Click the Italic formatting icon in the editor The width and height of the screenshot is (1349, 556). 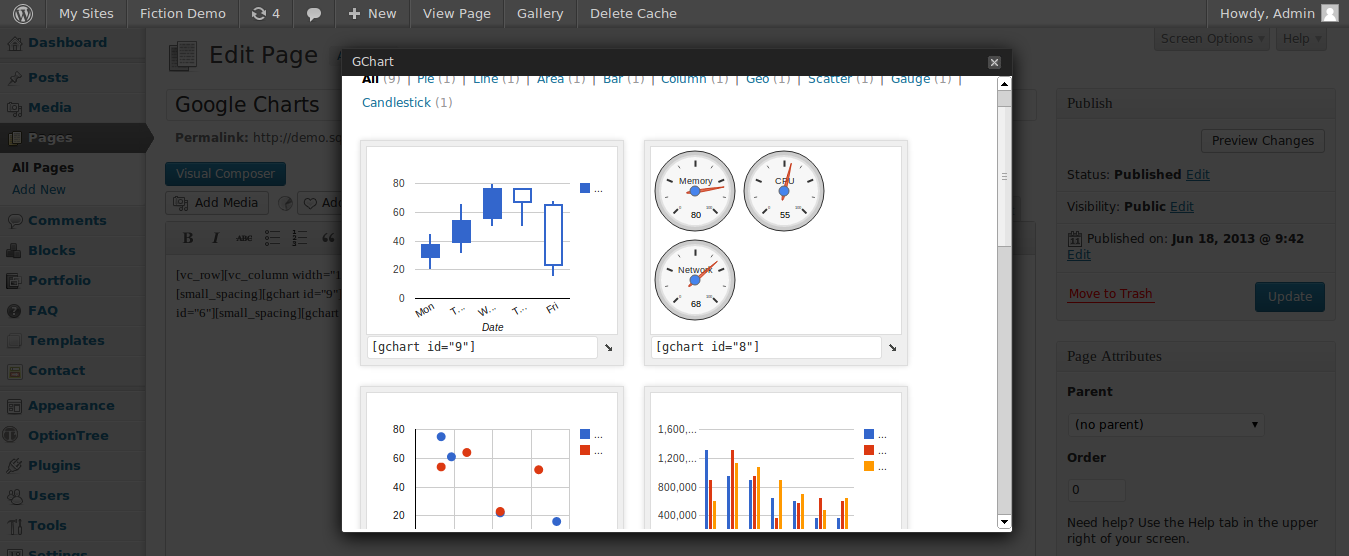(215, 238)
